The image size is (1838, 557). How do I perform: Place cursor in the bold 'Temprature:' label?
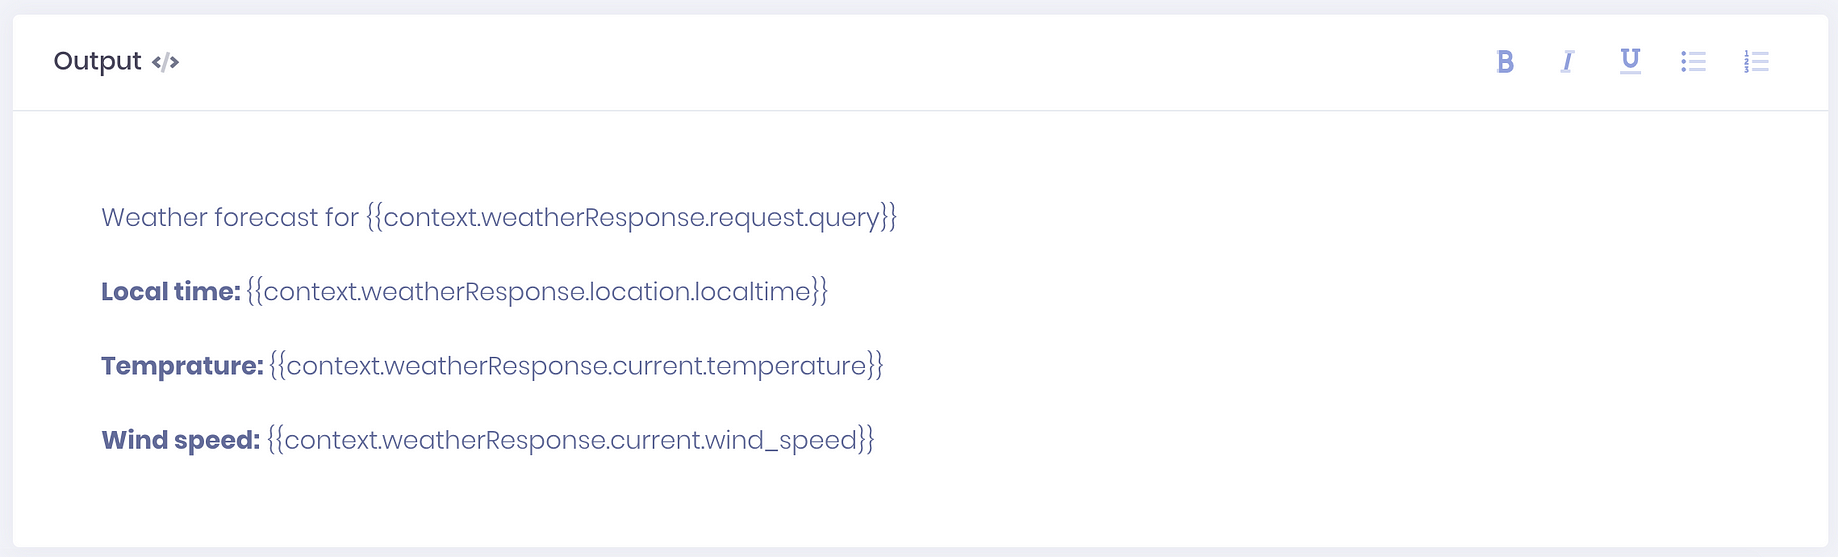tap(182, 366)
